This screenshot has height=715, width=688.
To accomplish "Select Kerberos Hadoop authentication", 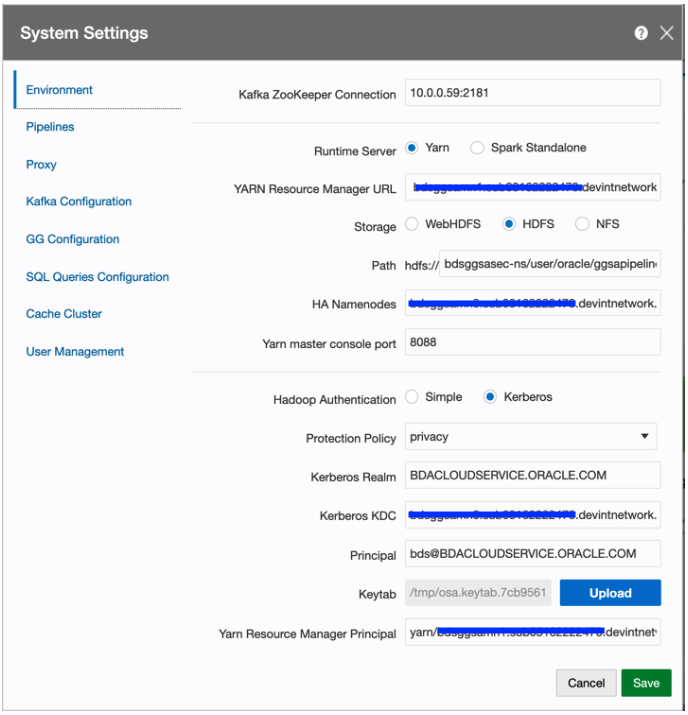I will tap(490, 397).
